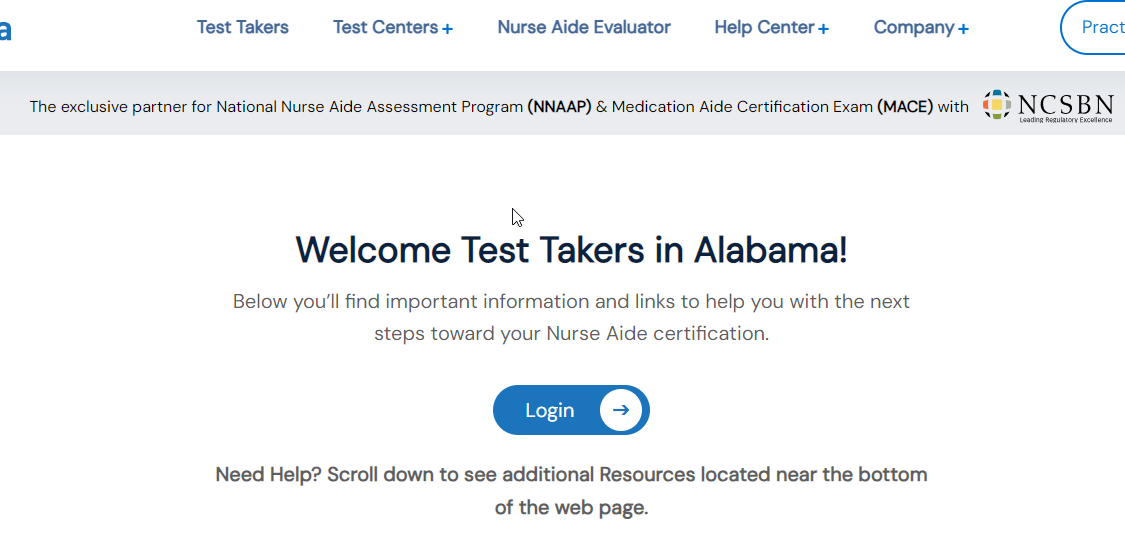This screenshot has width=1125, height=549.
Task: Select the Company navigation label
Action: tap(914, 27)
